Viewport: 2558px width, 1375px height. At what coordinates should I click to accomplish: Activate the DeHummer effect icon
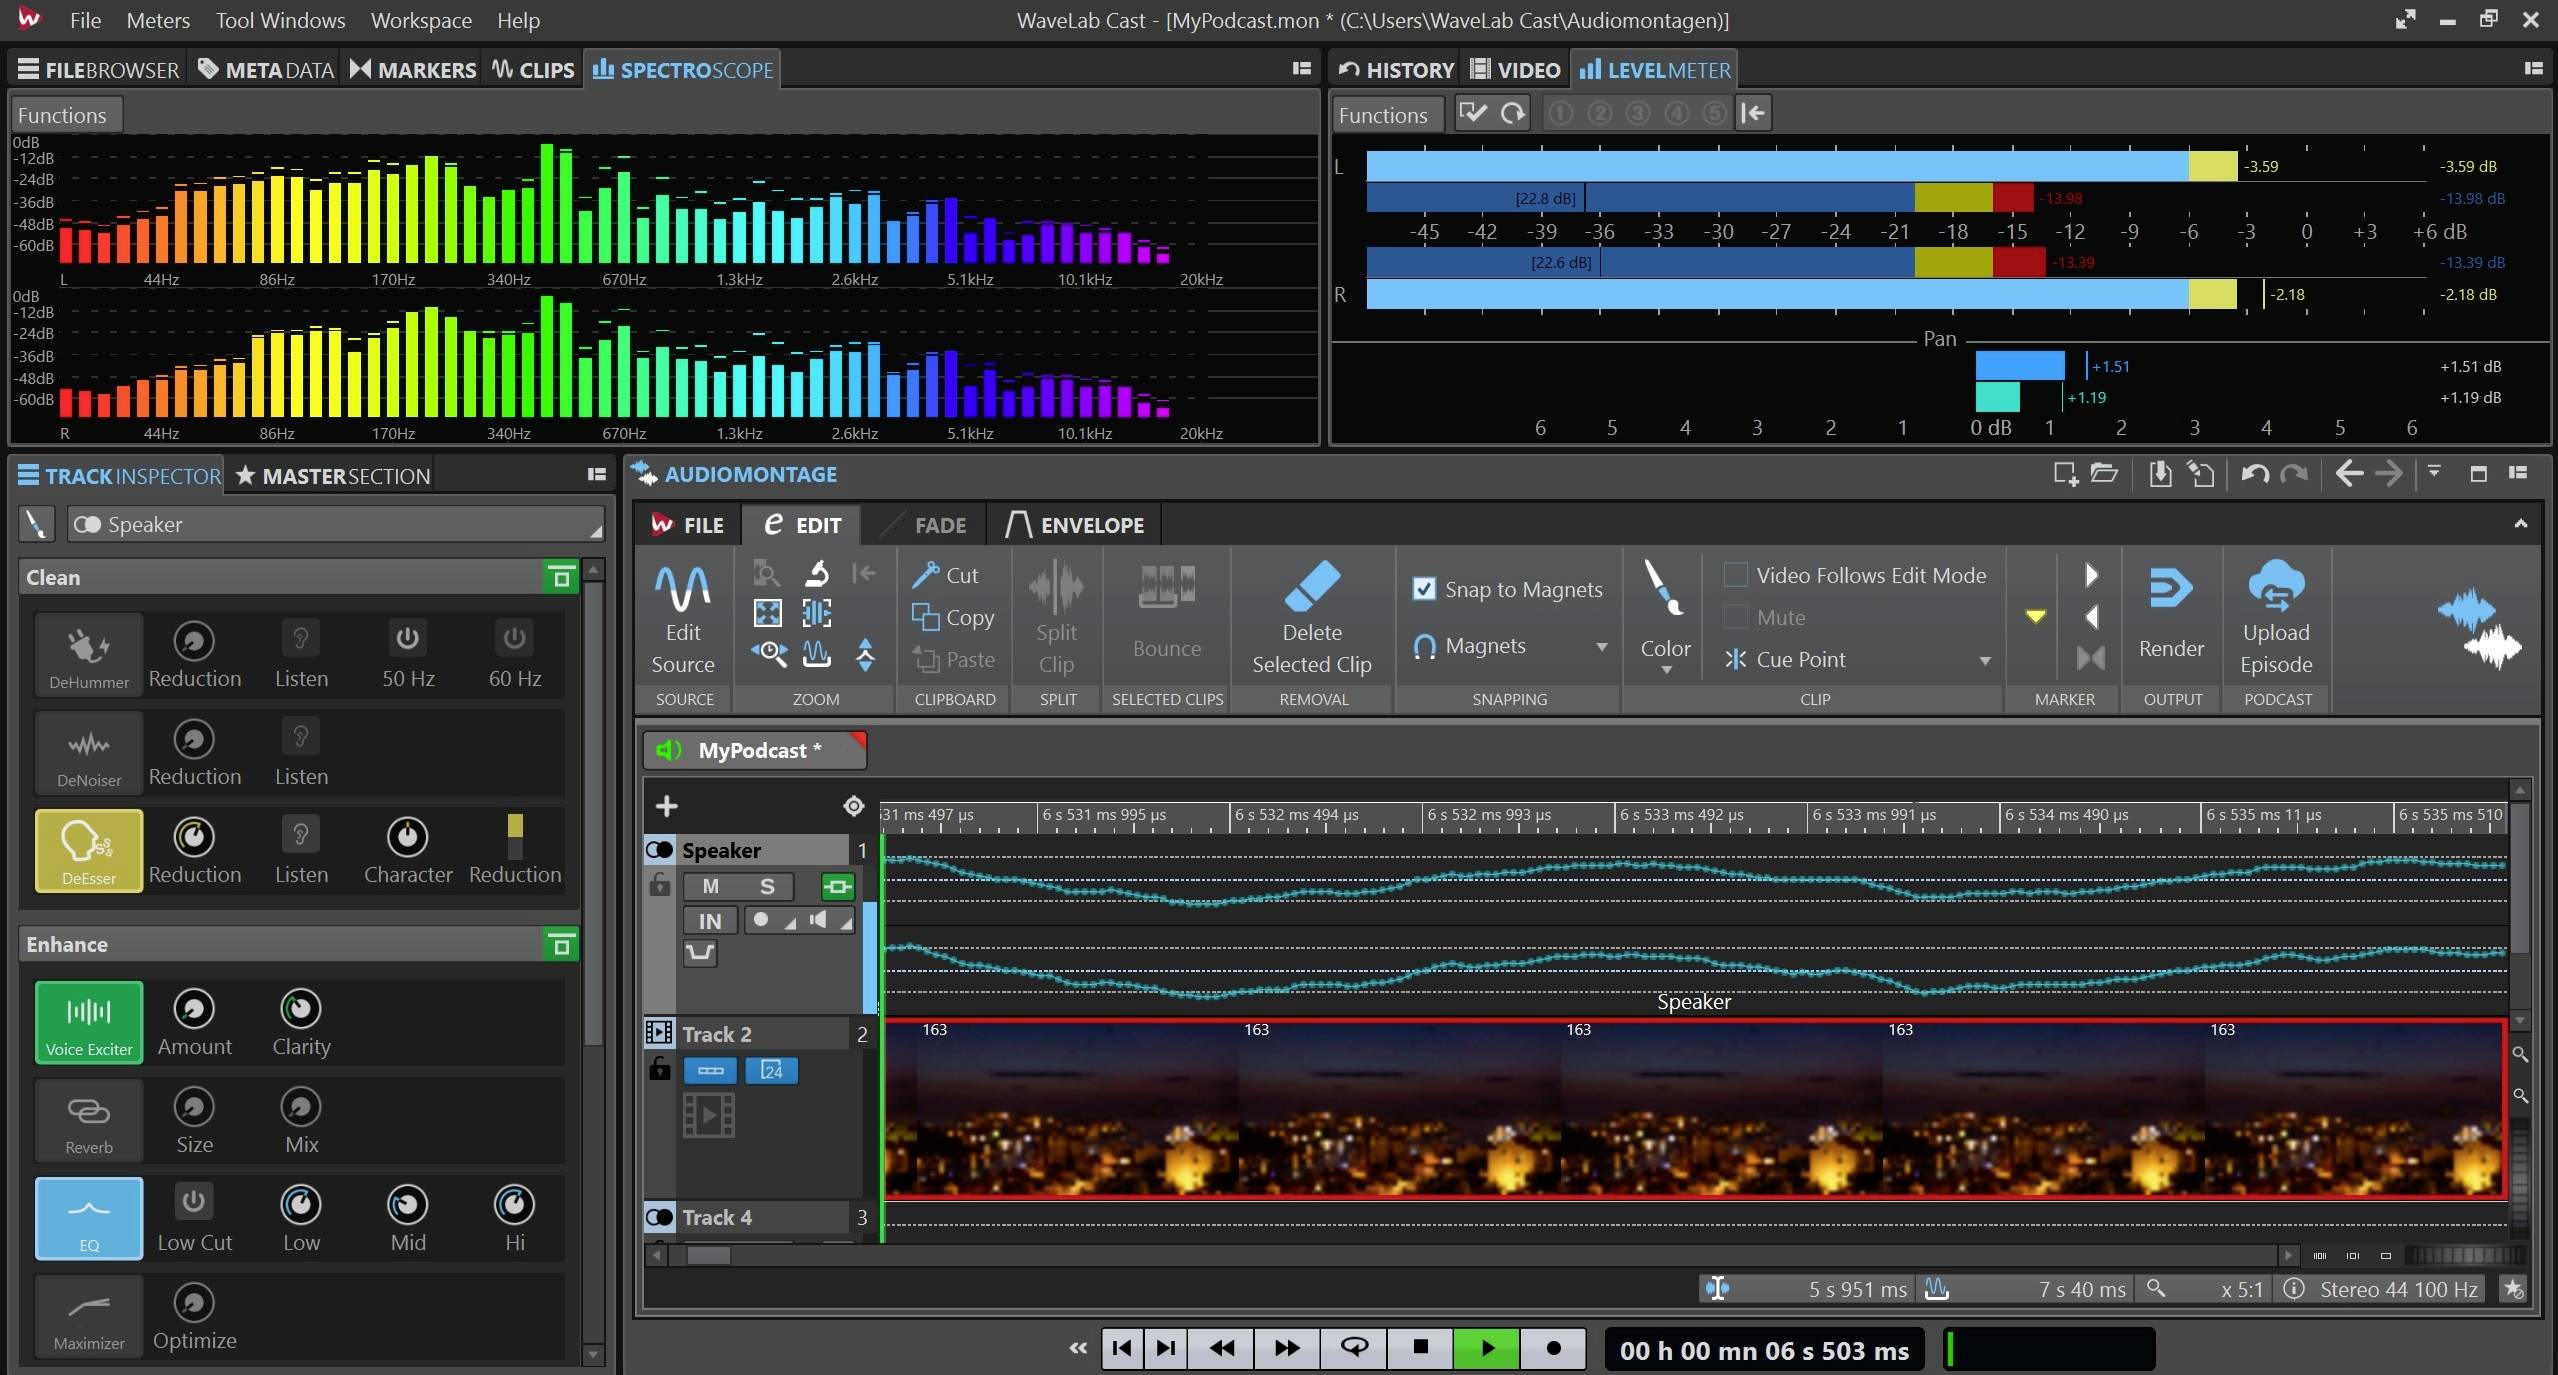(x=89, y=654)
